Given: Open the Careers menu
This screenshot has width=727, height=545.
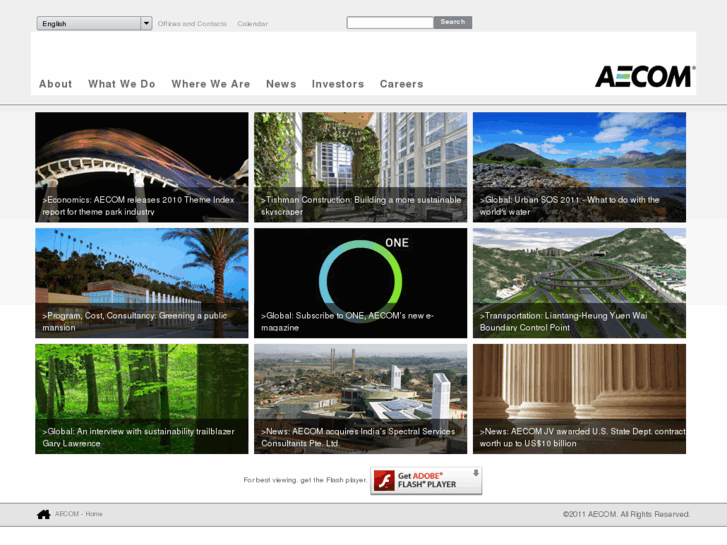Looking at the screenshot, I should click(x=402, y=84).
